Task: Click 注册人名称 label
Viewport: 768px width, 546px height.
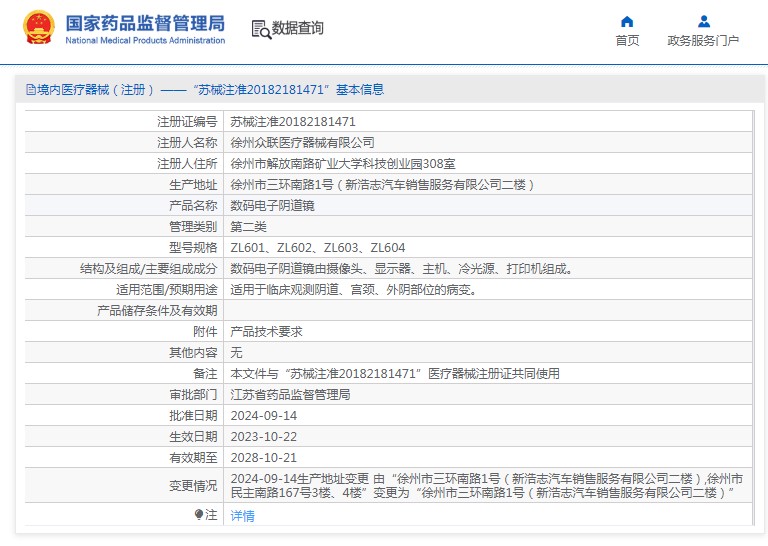Action: (187, 142)
